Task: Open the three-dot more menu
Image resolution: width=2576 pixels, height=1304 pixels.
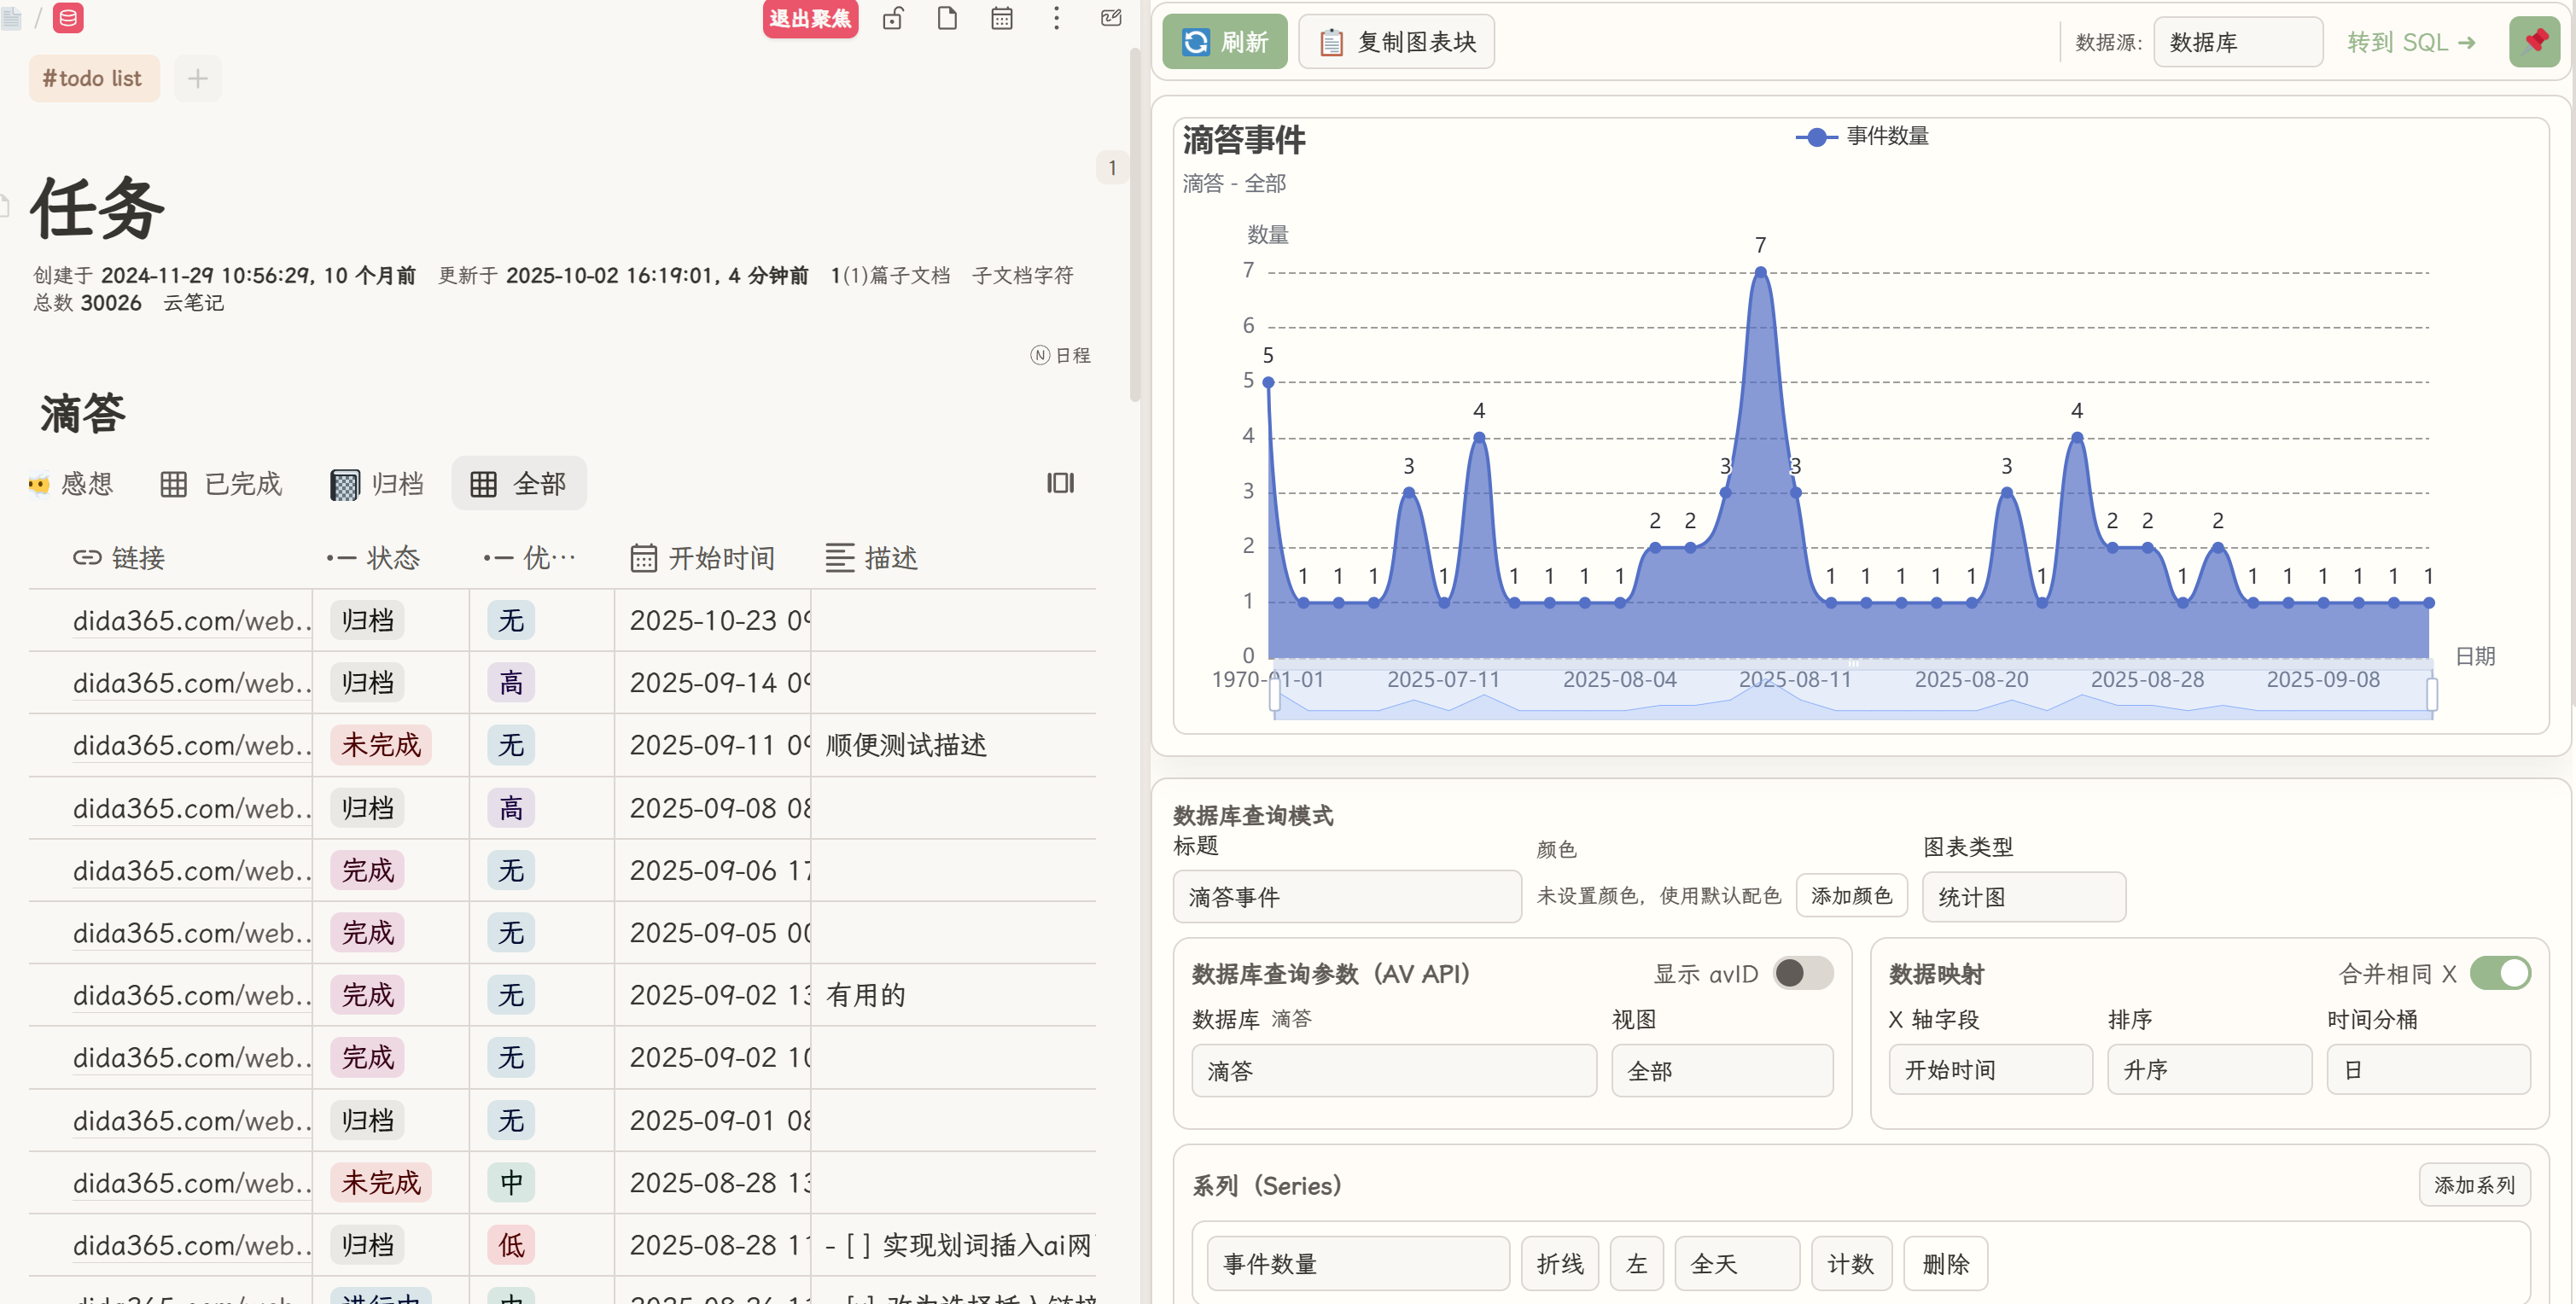Action: point(1056,18)
